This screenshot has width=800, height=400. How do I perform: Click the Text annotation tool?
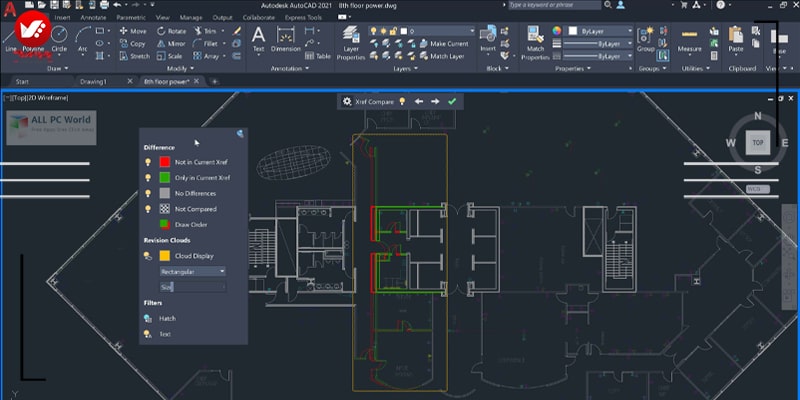[259, 39]
